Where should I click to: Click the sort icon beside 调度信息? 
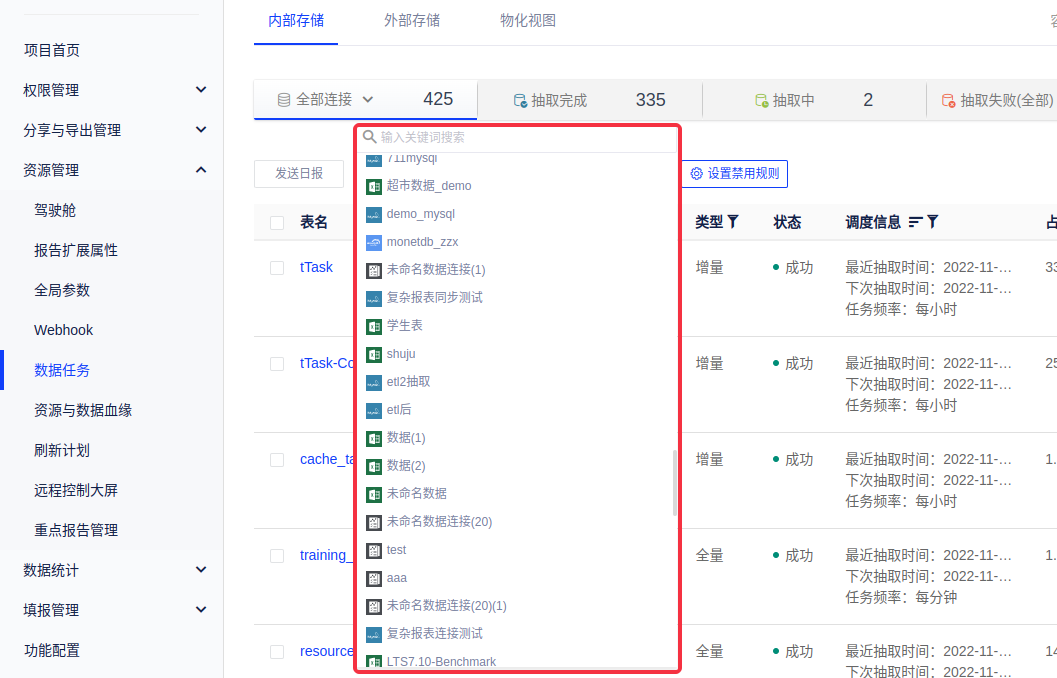coord(915,222)
